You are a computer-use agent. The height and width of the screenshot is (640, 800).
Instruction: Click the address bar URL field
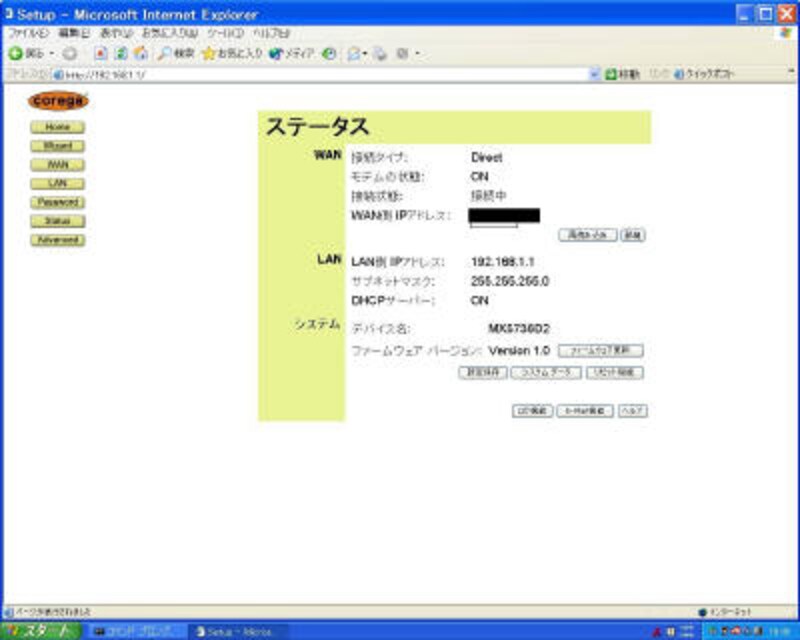click(321, 75)
